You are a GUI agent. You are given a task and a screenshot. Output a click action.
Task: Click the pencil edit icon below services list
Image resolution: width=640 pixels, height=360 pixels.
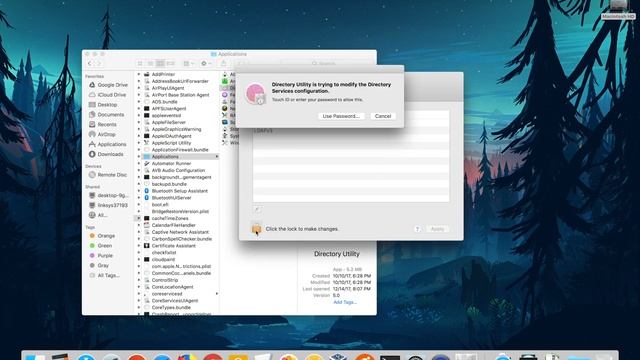257,209
